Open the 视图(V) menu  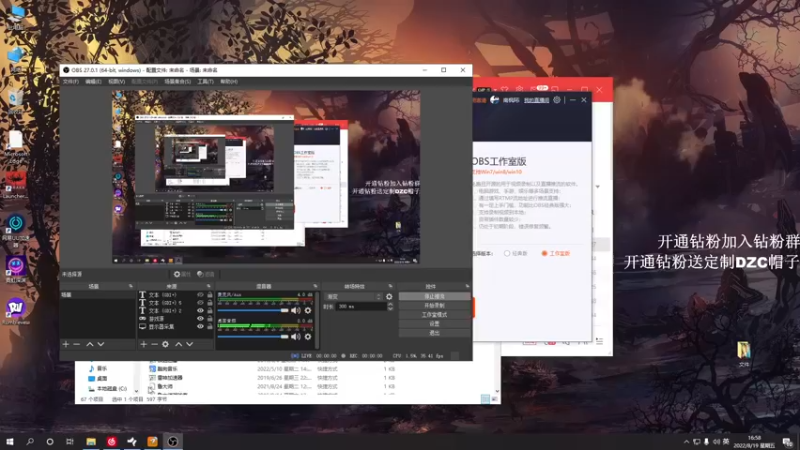pyautogui.click(x=116, y=82)
